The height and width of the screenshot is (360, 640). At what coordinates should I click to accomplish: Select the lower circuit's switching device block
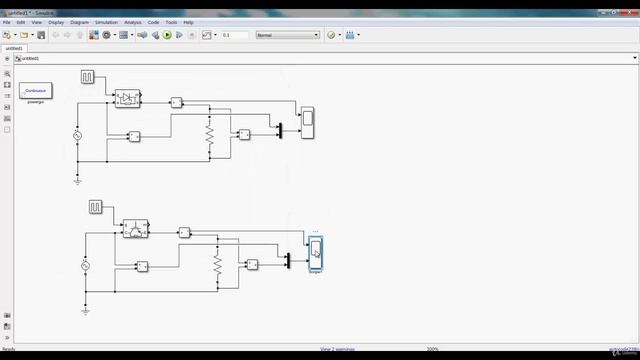(x=136, y=229)
